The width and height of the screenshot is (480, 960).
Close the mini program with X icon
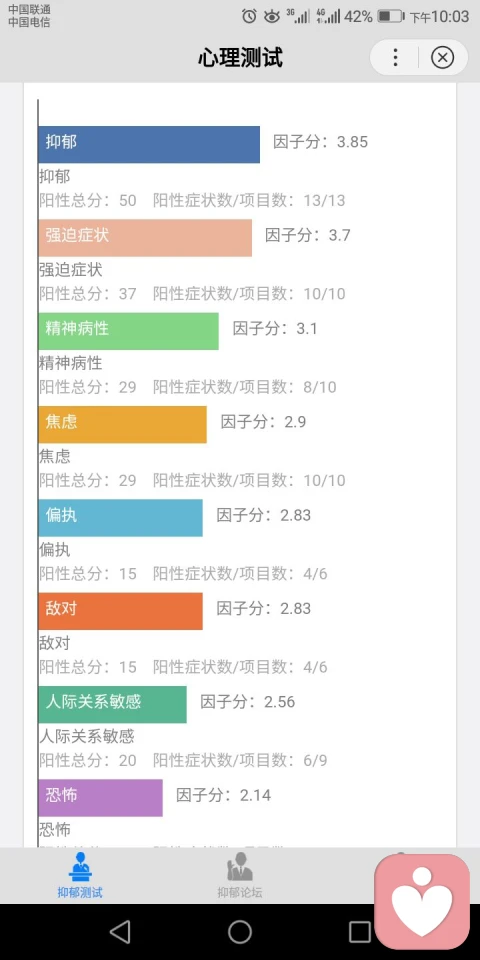point(442,58)
